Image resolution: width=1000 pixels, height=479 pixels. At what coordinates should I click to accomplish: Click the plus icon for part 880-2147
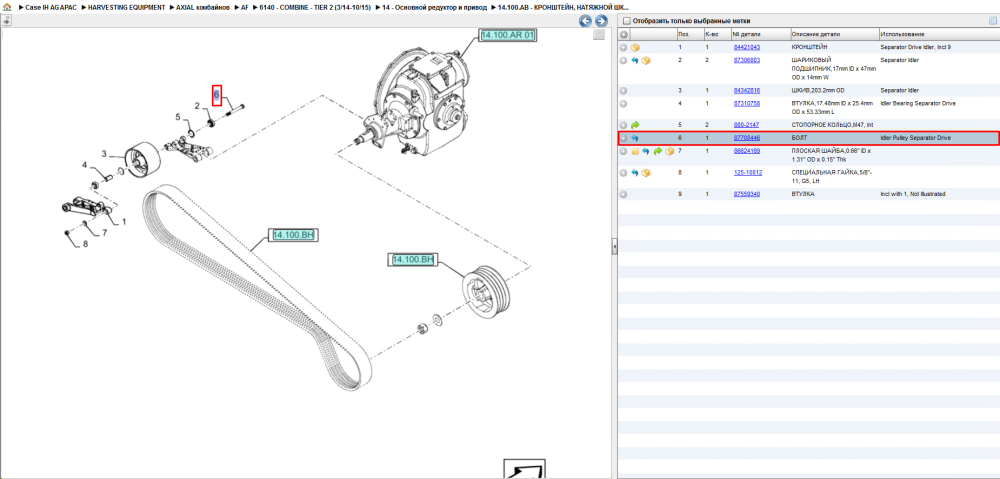point(624,125)
